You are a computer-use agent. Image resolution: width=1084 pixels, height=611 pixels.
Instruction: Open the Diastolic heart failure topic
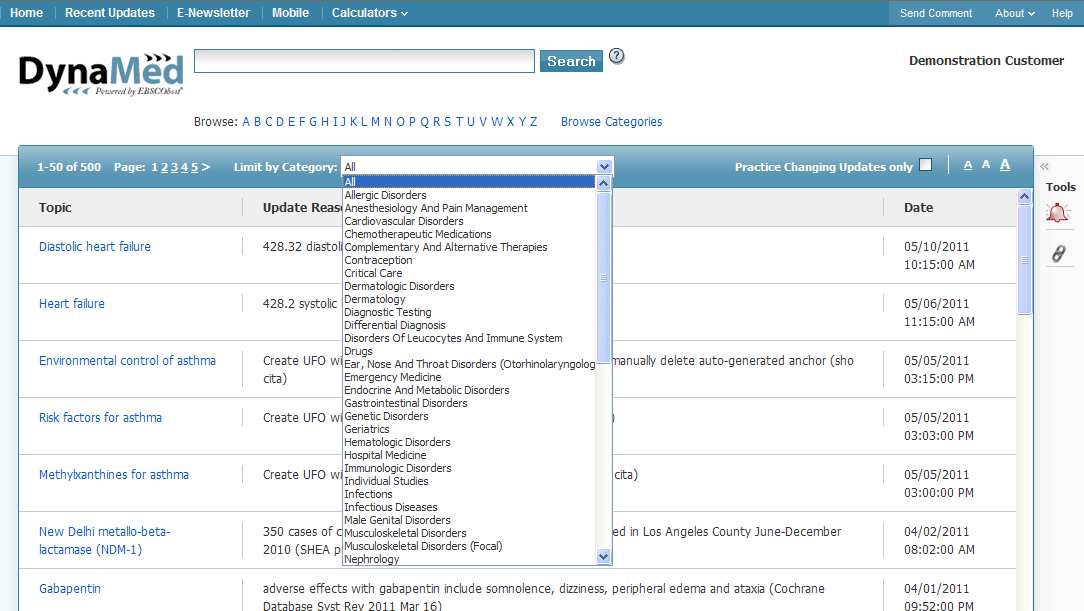point(95,247)
